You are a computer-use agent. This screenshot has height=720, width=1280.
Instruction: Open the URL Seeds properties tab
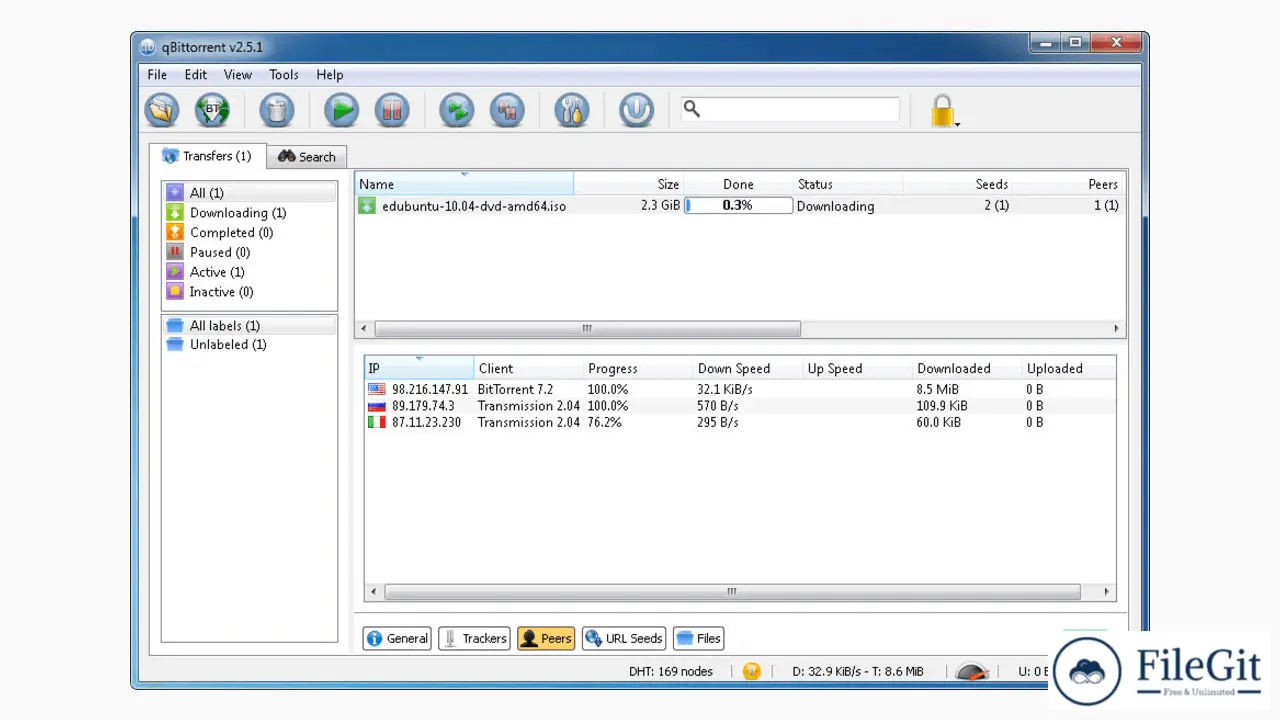(x=624, y=638)
